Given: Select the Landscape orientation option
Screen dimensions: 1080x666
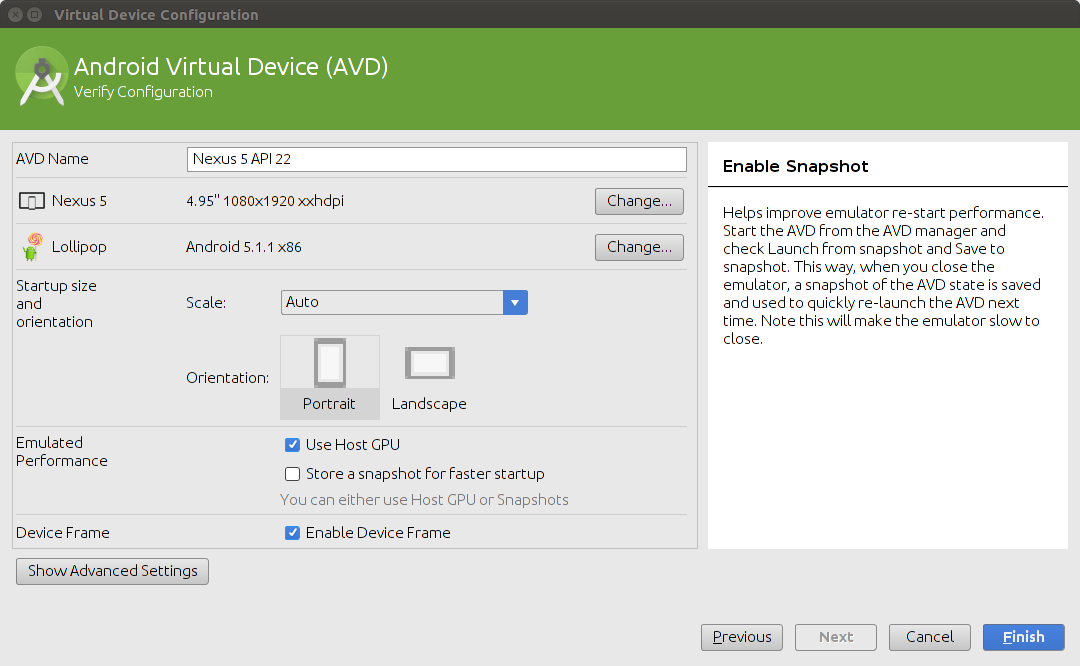Looking at the screenshot, I should pos(429,377).
